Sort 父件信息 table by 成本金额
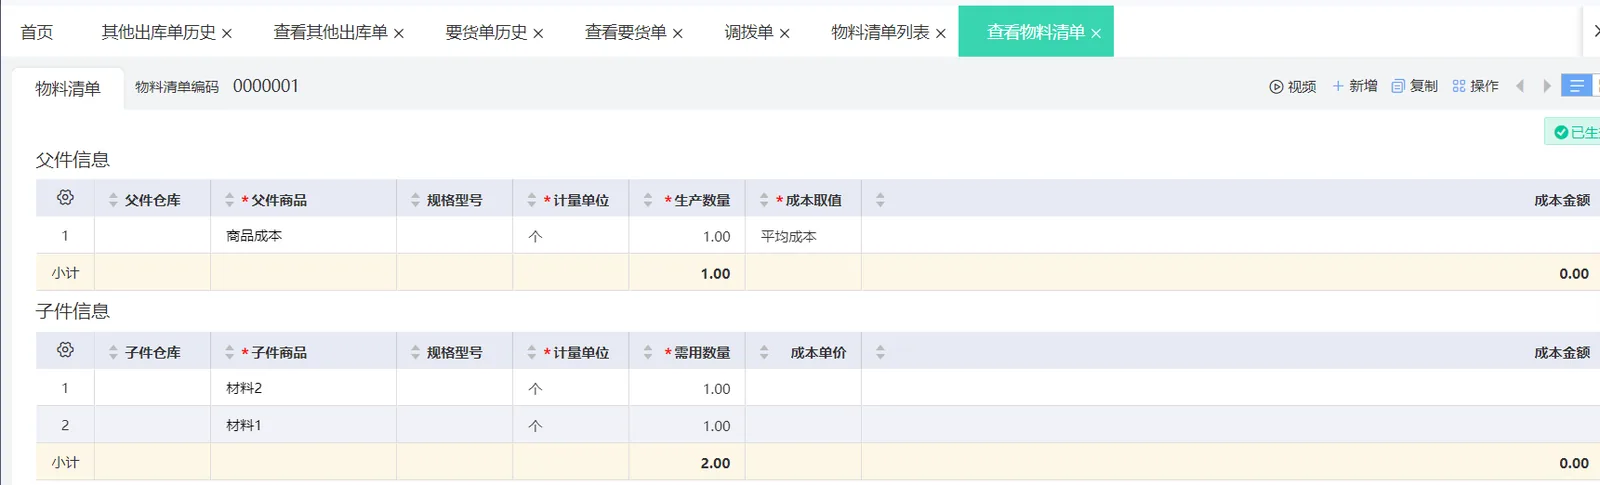Screen dimensions: 1600x485 pyautogui.click(x=880, y=200)
